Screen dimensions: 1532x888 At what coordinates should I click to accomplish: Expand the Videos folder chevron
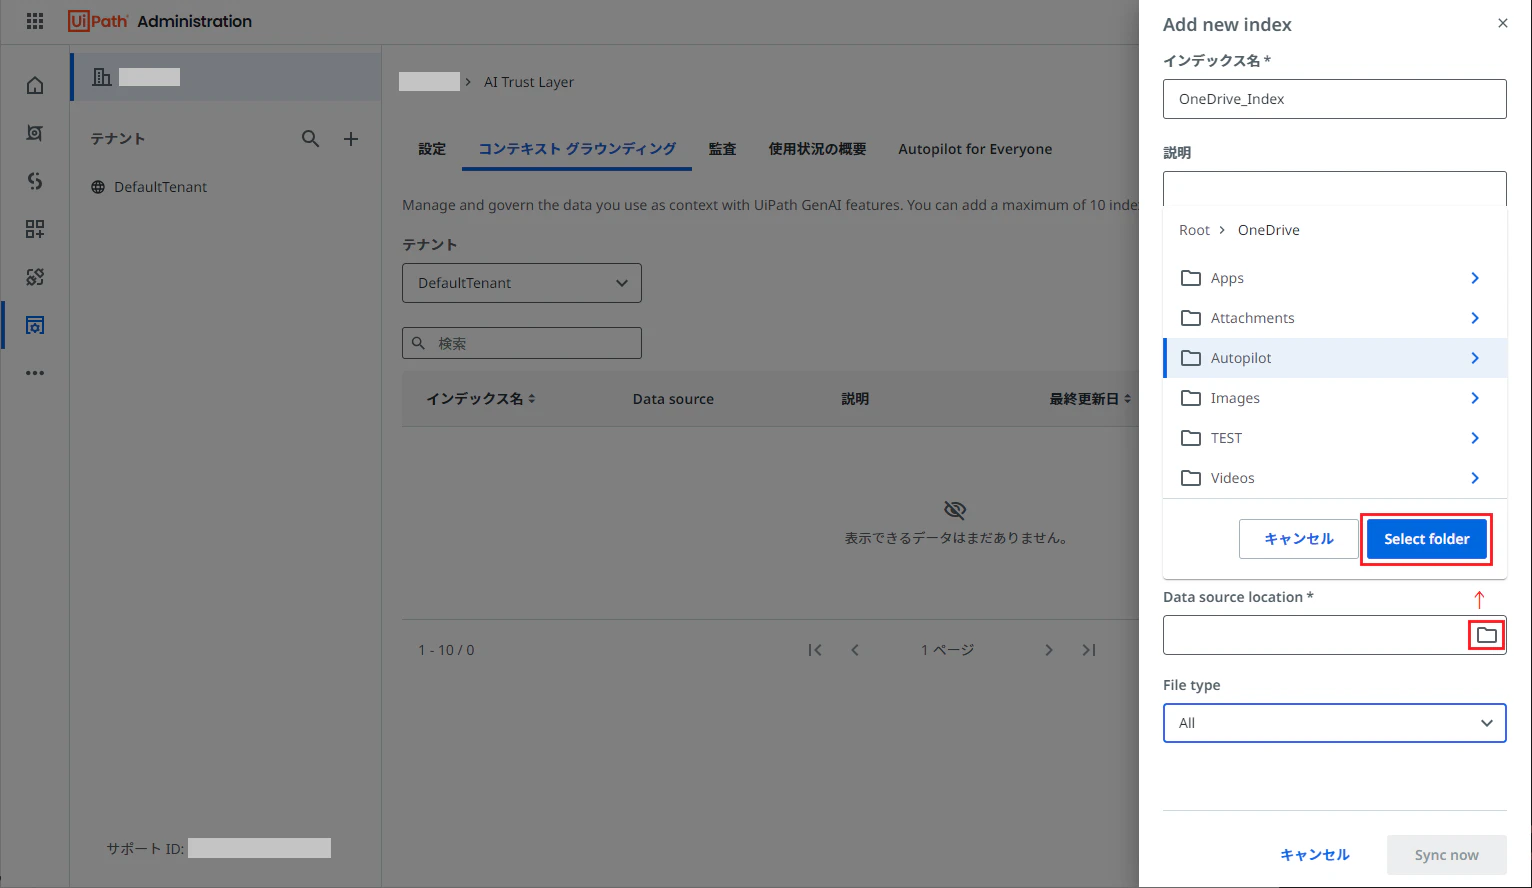1475,478
